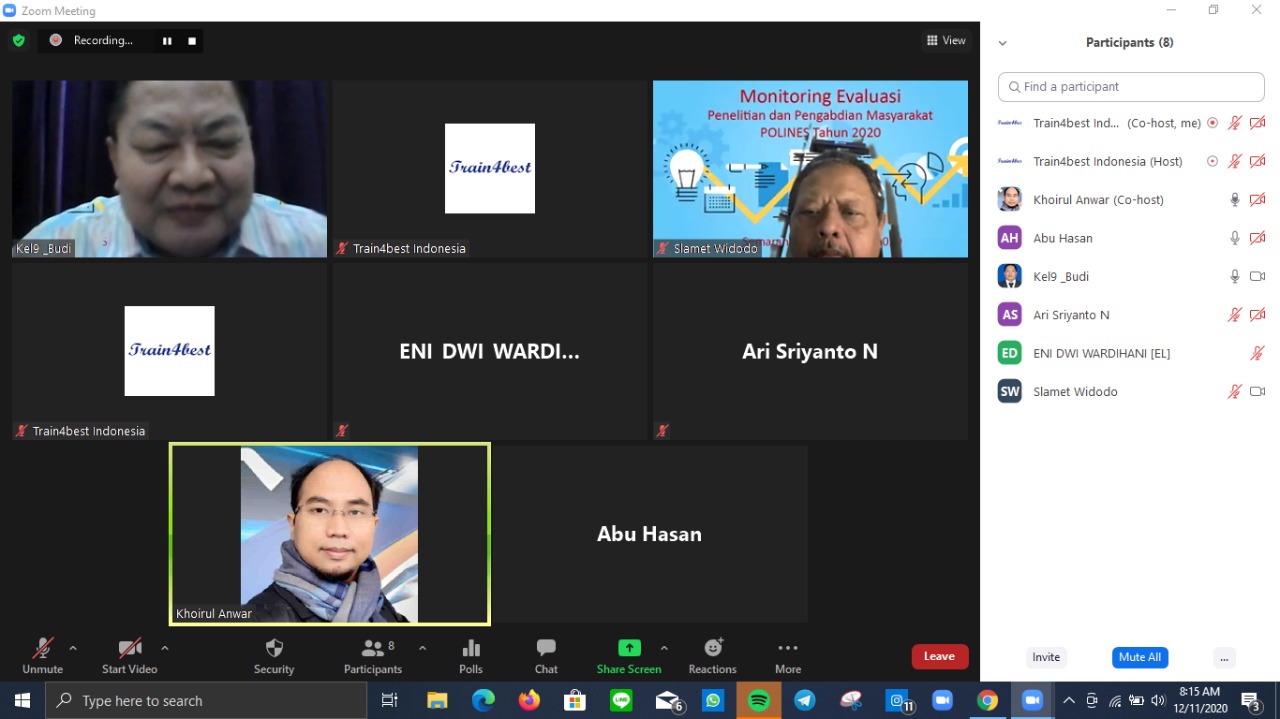The width and height of the screenshot is (1280, 719).
Task: Collapse the Participants panel chevron
Action: [1003, 43]
